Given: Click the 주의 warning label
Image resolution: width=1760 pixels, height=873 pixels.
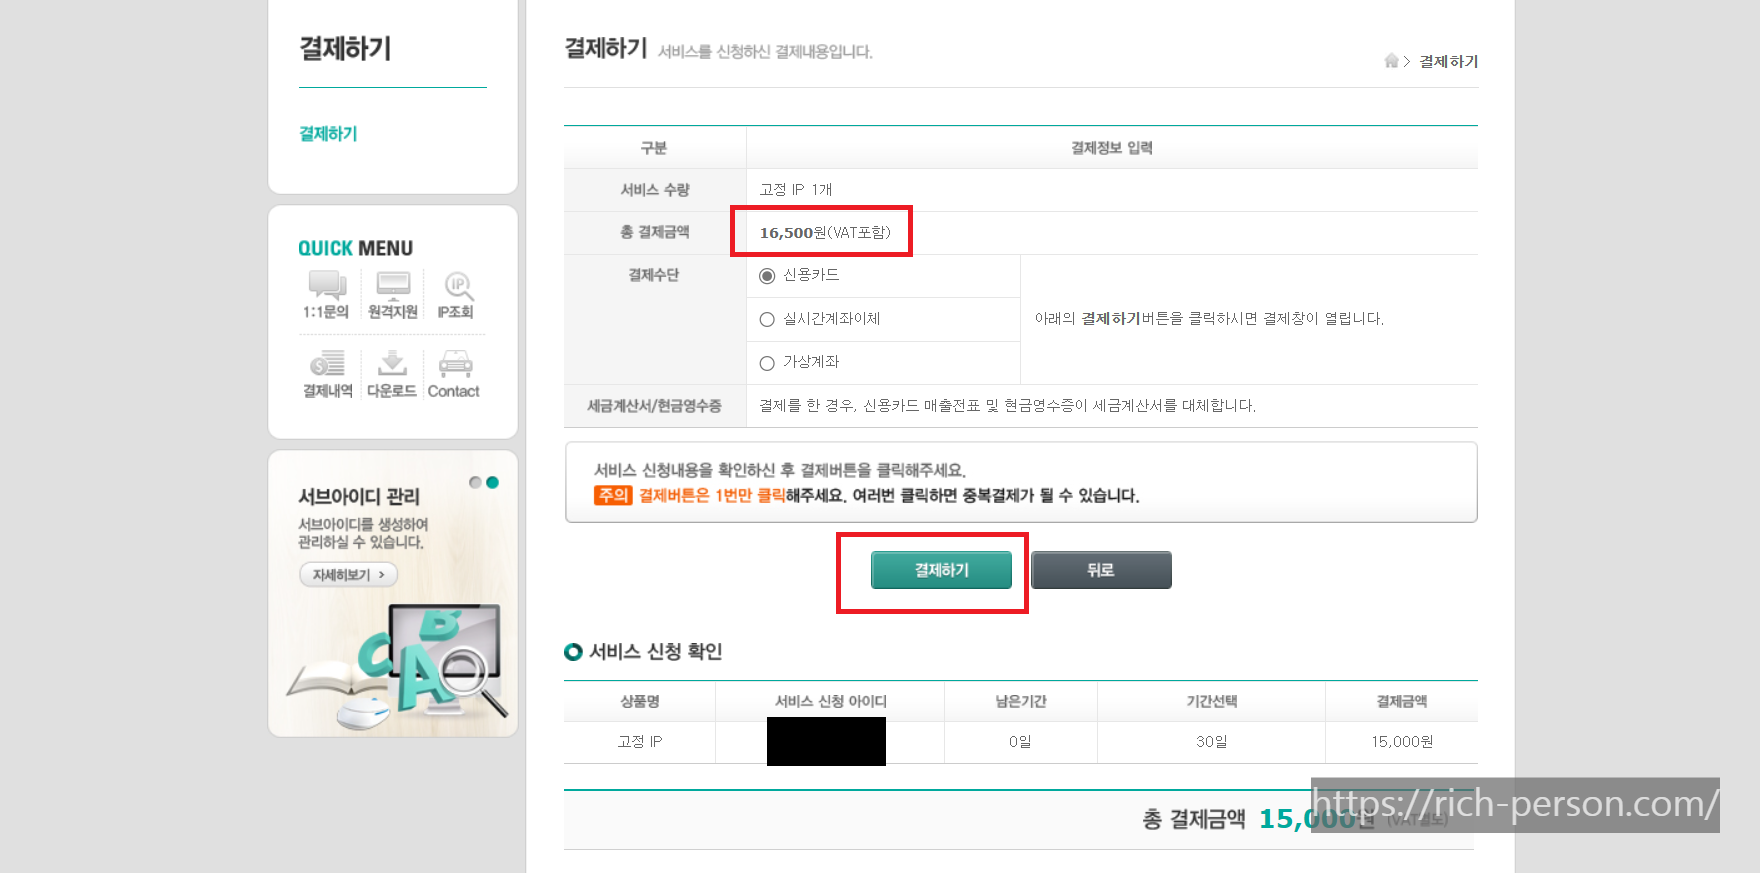Looking at the screenshot, I should pos(613,495).
